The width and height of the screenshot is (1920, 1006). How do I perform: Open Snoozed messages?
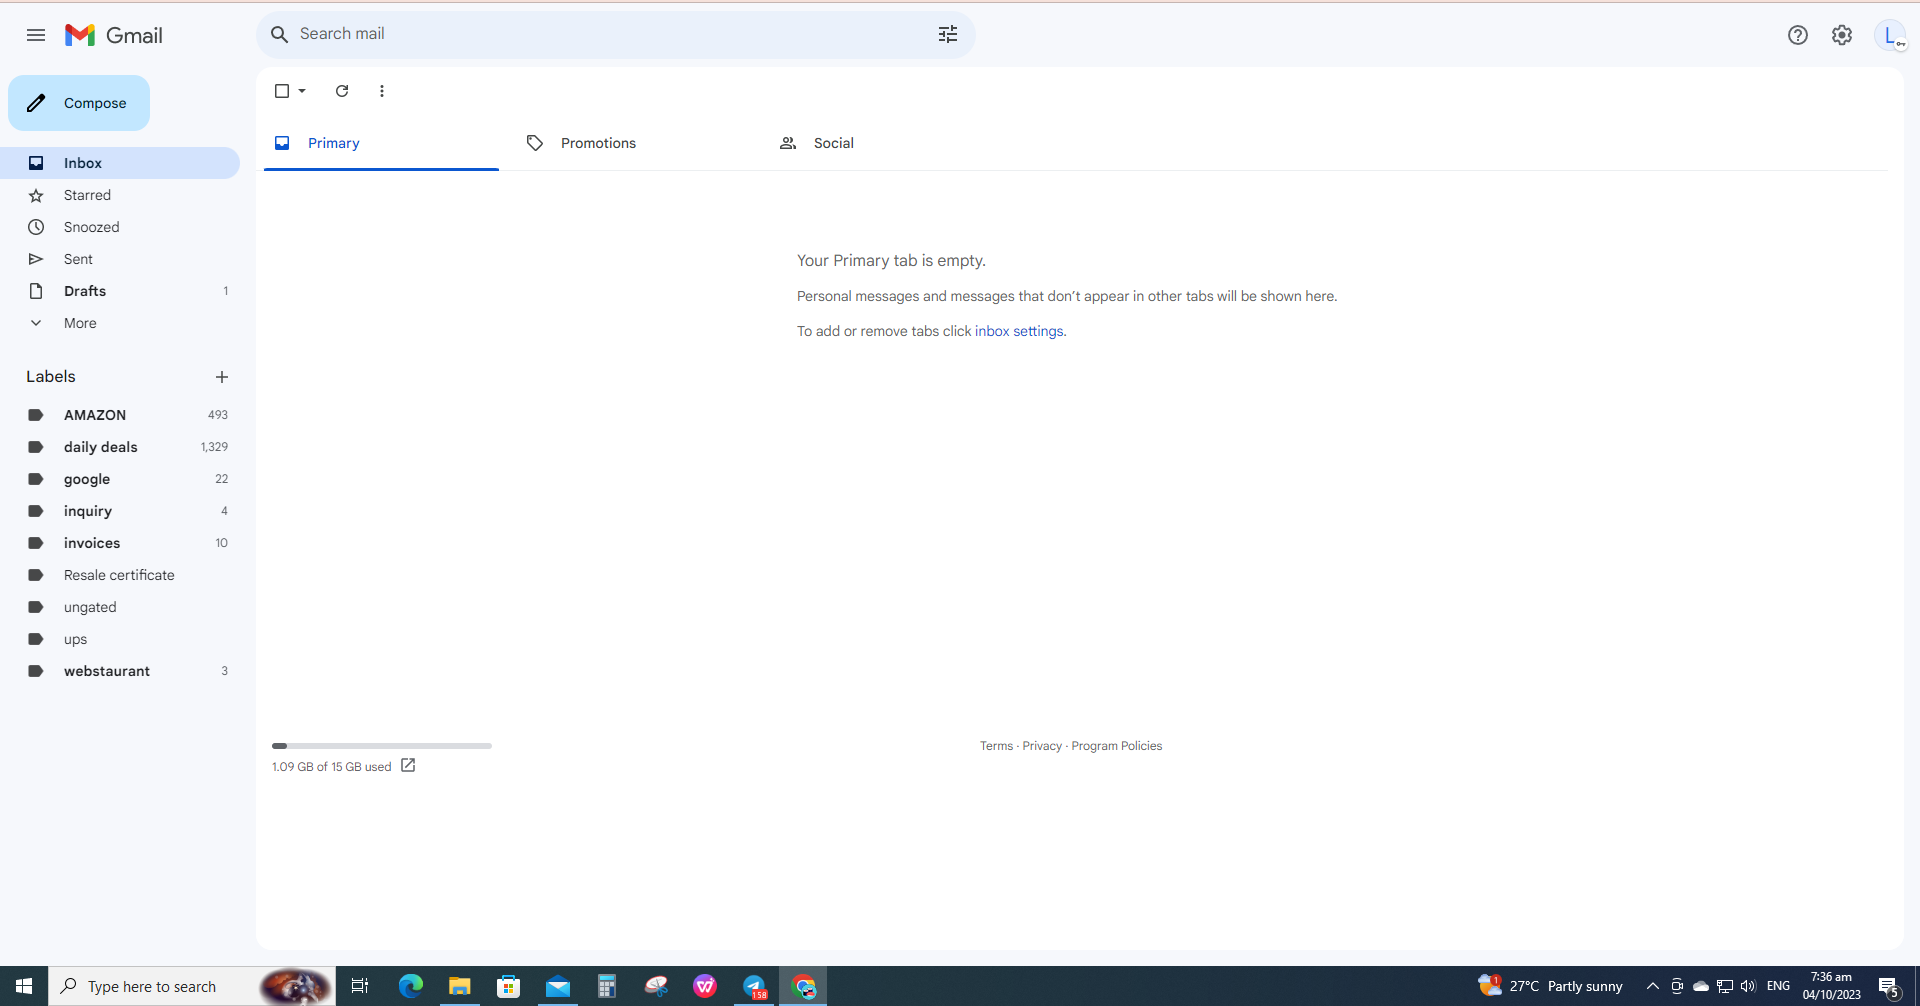120,227
